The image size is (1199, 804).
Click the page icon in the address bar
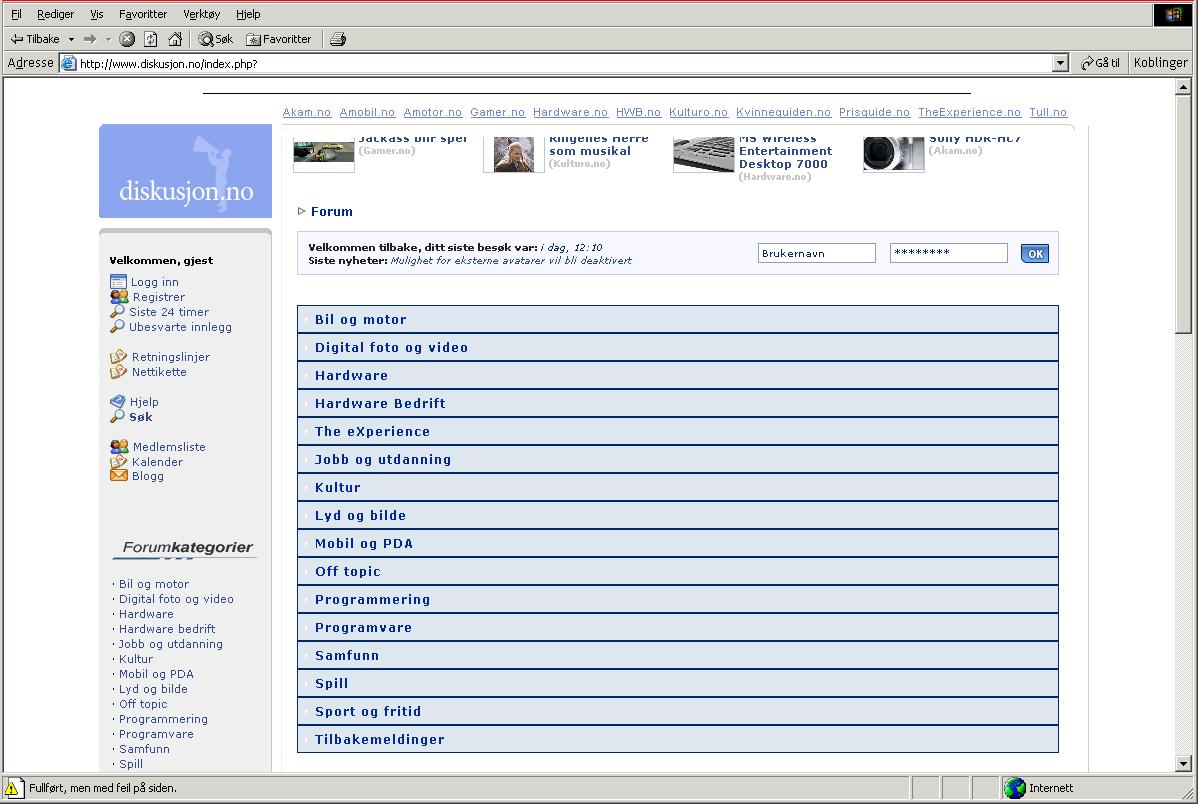coord(69,63)
